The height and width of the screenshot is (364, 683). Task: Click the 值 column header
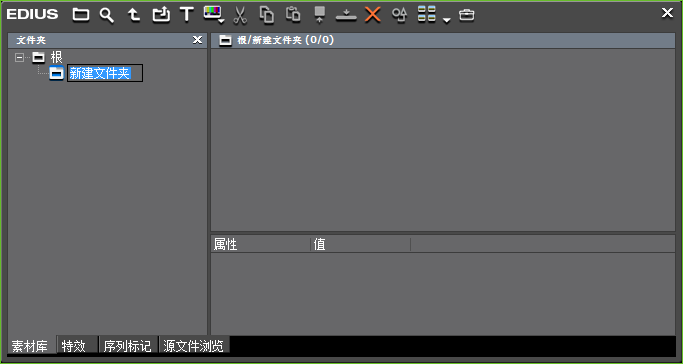361,244
